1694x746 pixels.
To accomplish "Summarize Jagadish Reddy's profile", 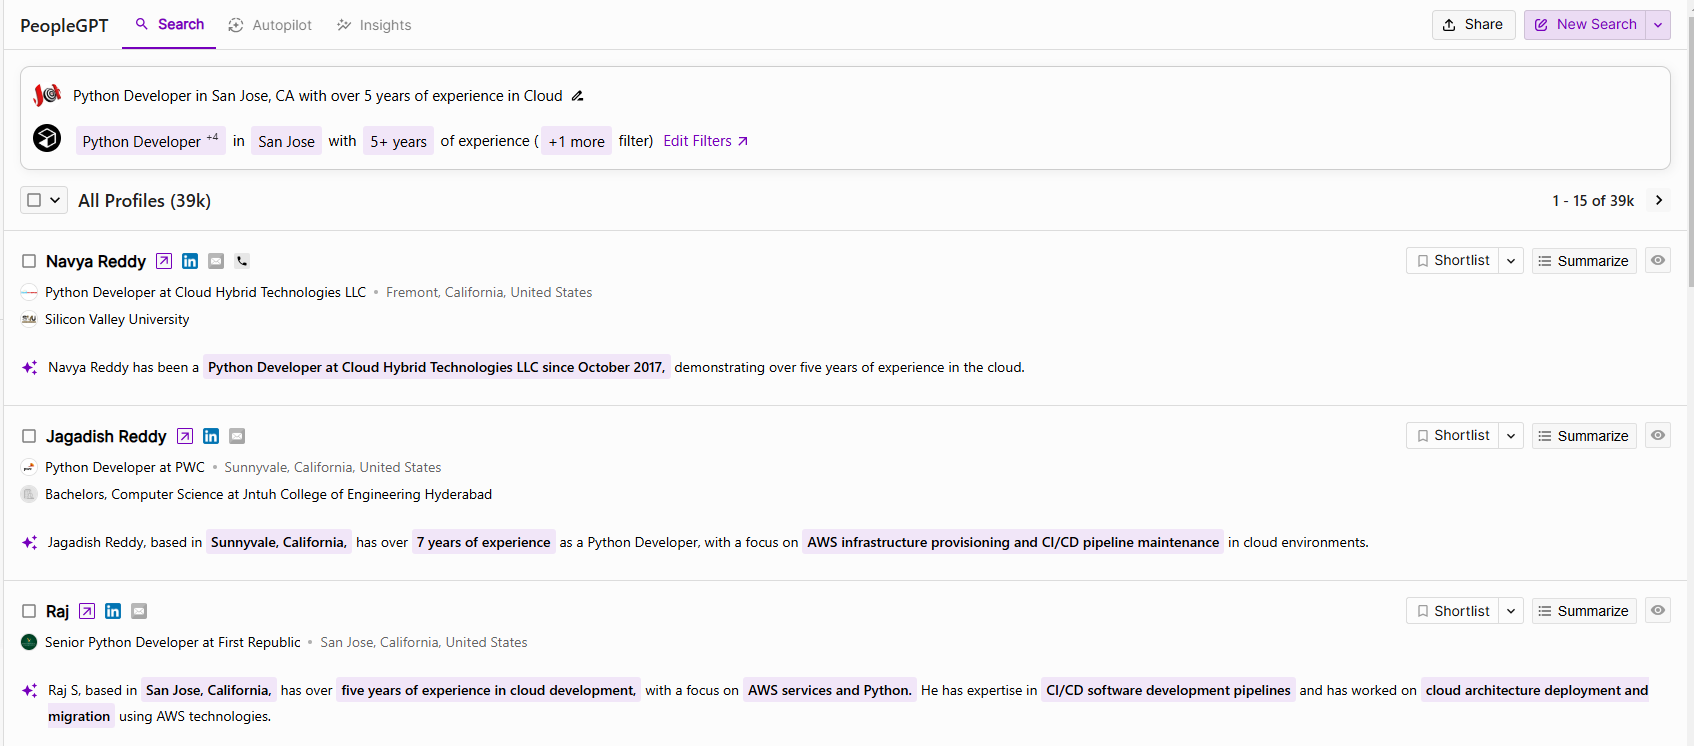I will tap(1584, 436).
